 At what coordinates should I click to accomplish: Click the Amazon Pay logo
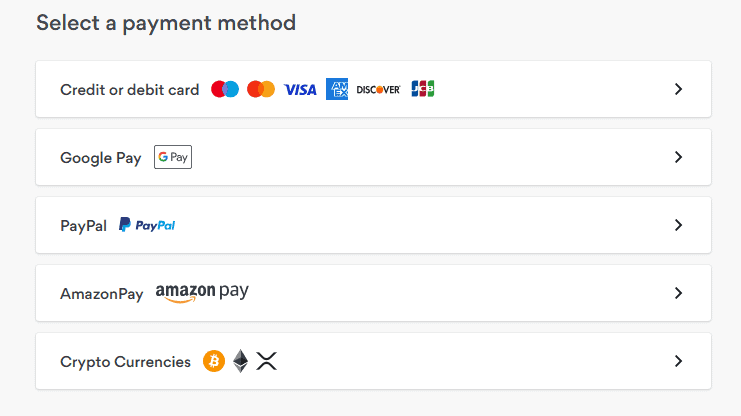point(202,292)
